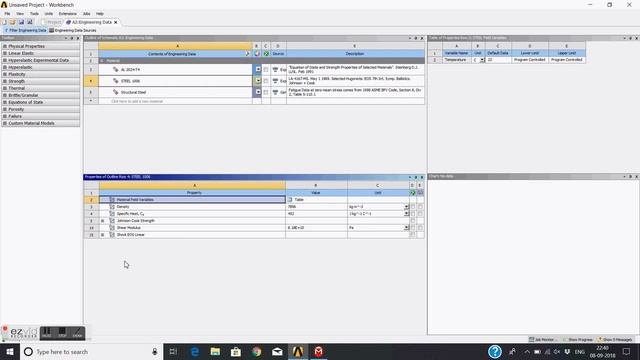The height and width of the screenshot is (360, 640).
Task: Toggle checkbox in AL 2024-T4 row
Action: [266, 70]
